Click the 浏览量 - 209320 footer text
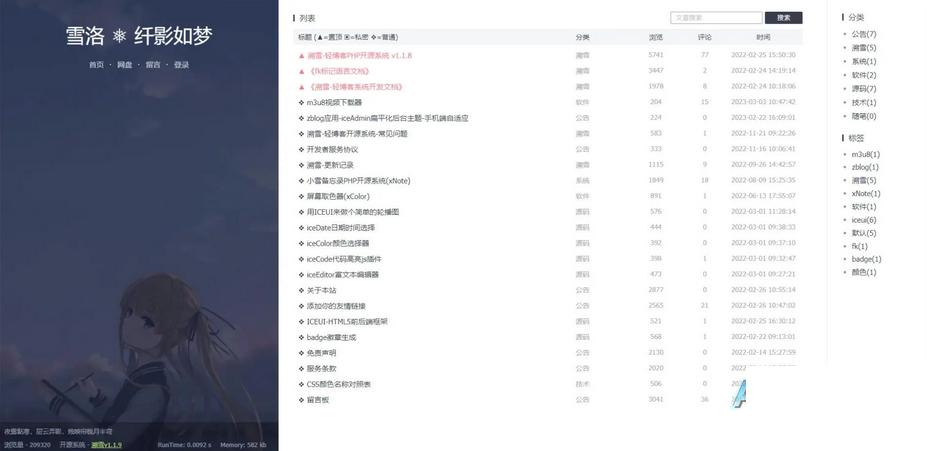Image resolution: width=927 pixels, height=451 pixels. [27, 444]
